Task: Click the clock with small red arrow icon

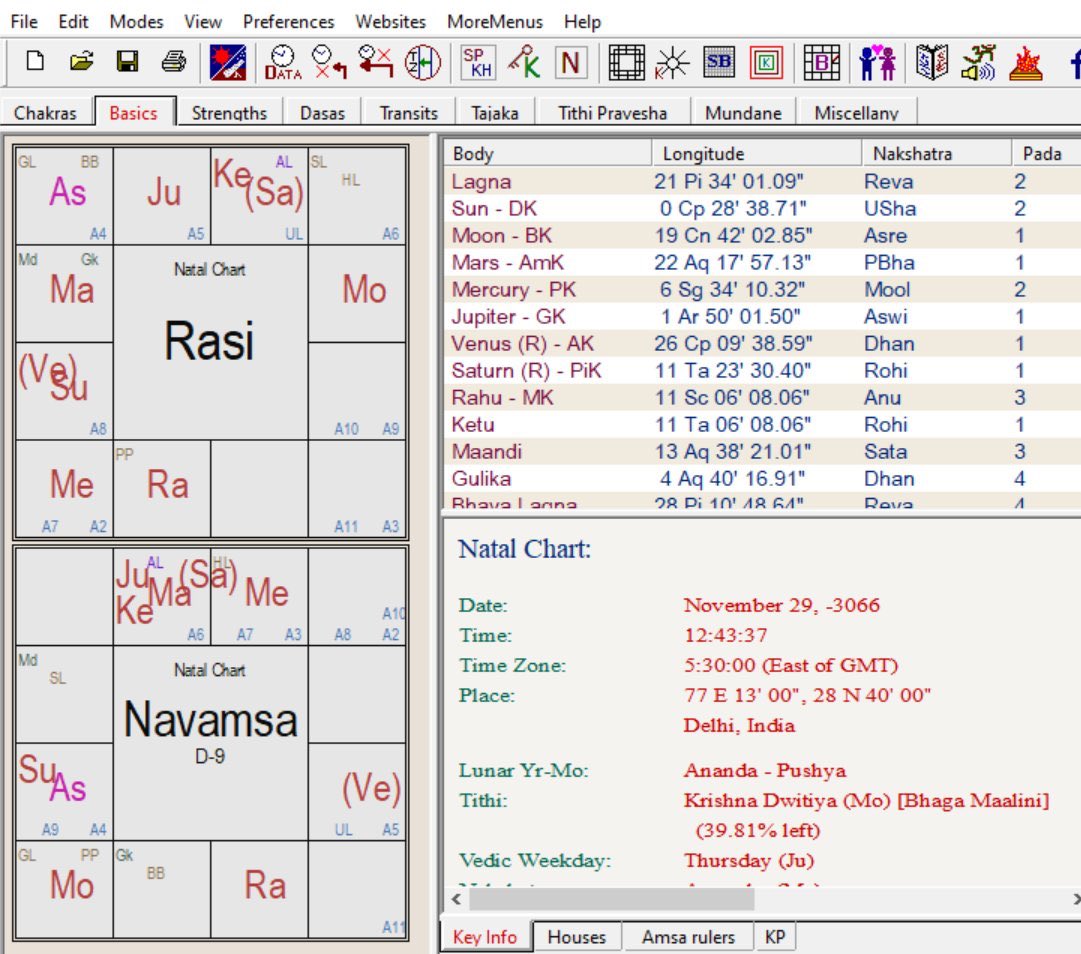Action: pos(328,62)
